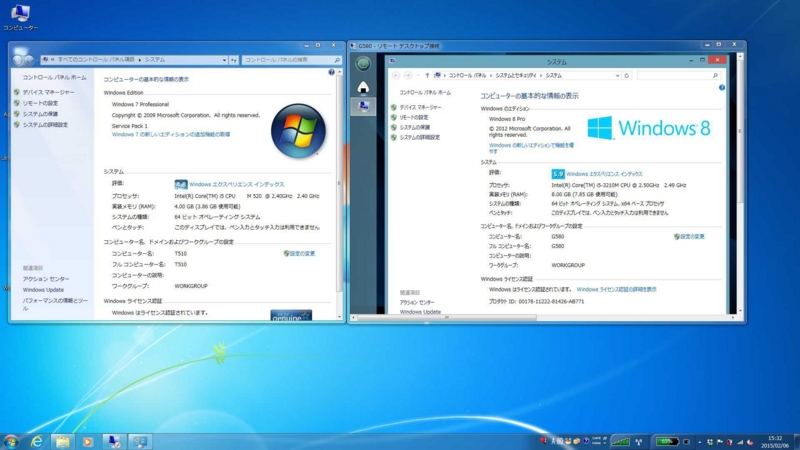Open デバイス マネージャー in Windows 7 window
800x450 pixels.
click(x=48, y=92)
